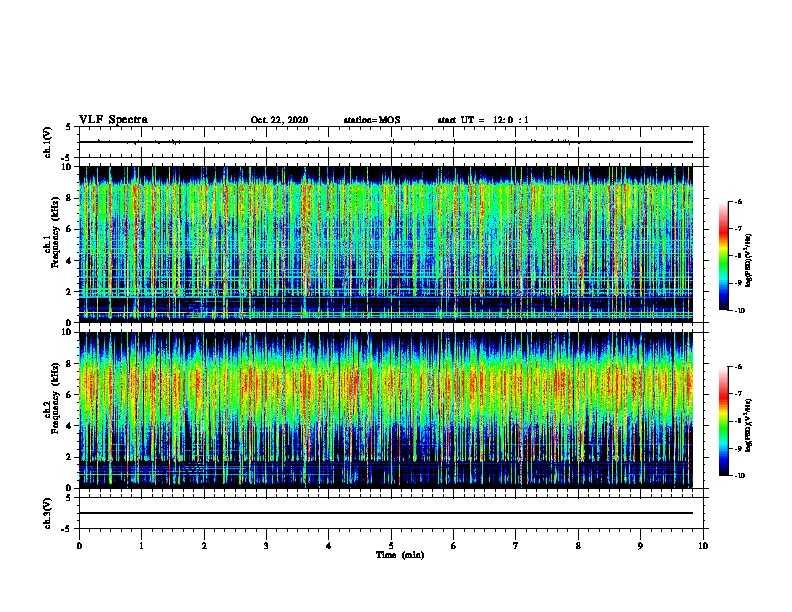This screenshot has height=612, width=792.
Task: Click the "5" tick on the time axis
Action: pos(391,546)
